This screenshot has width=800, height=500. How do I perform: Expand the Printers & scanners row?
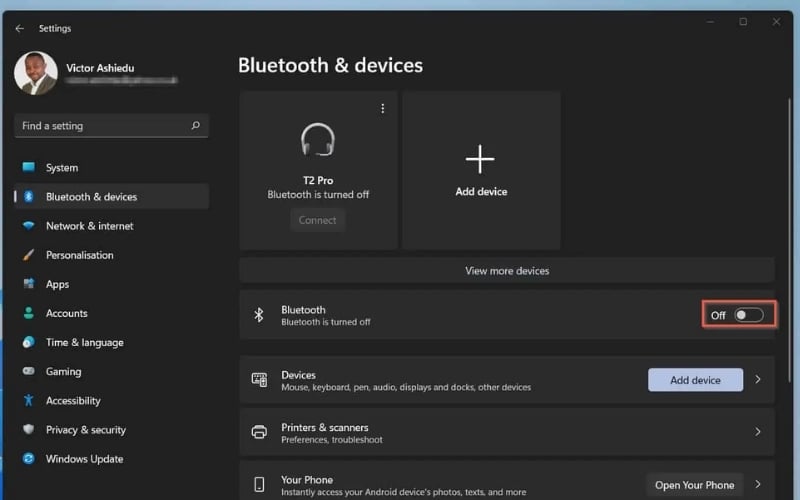506,432
